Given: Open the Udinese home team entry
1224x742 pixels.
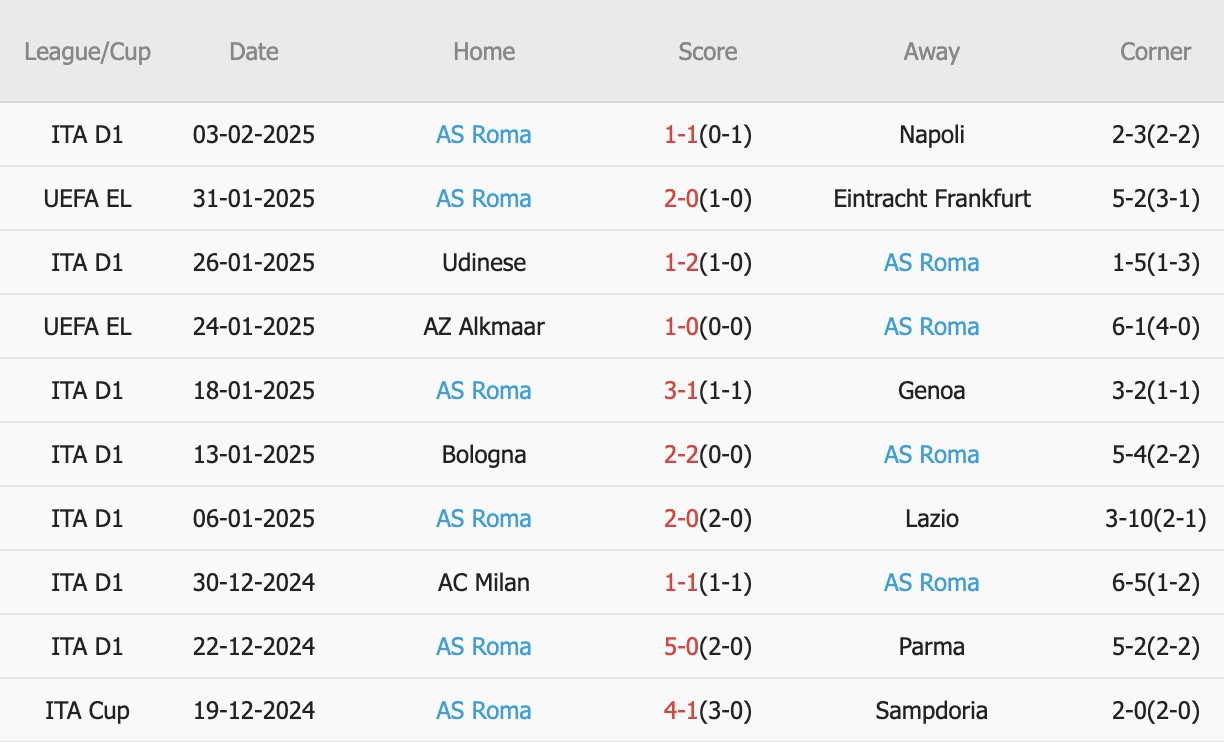Looking at the screenshot, I should tap(484, 263).
